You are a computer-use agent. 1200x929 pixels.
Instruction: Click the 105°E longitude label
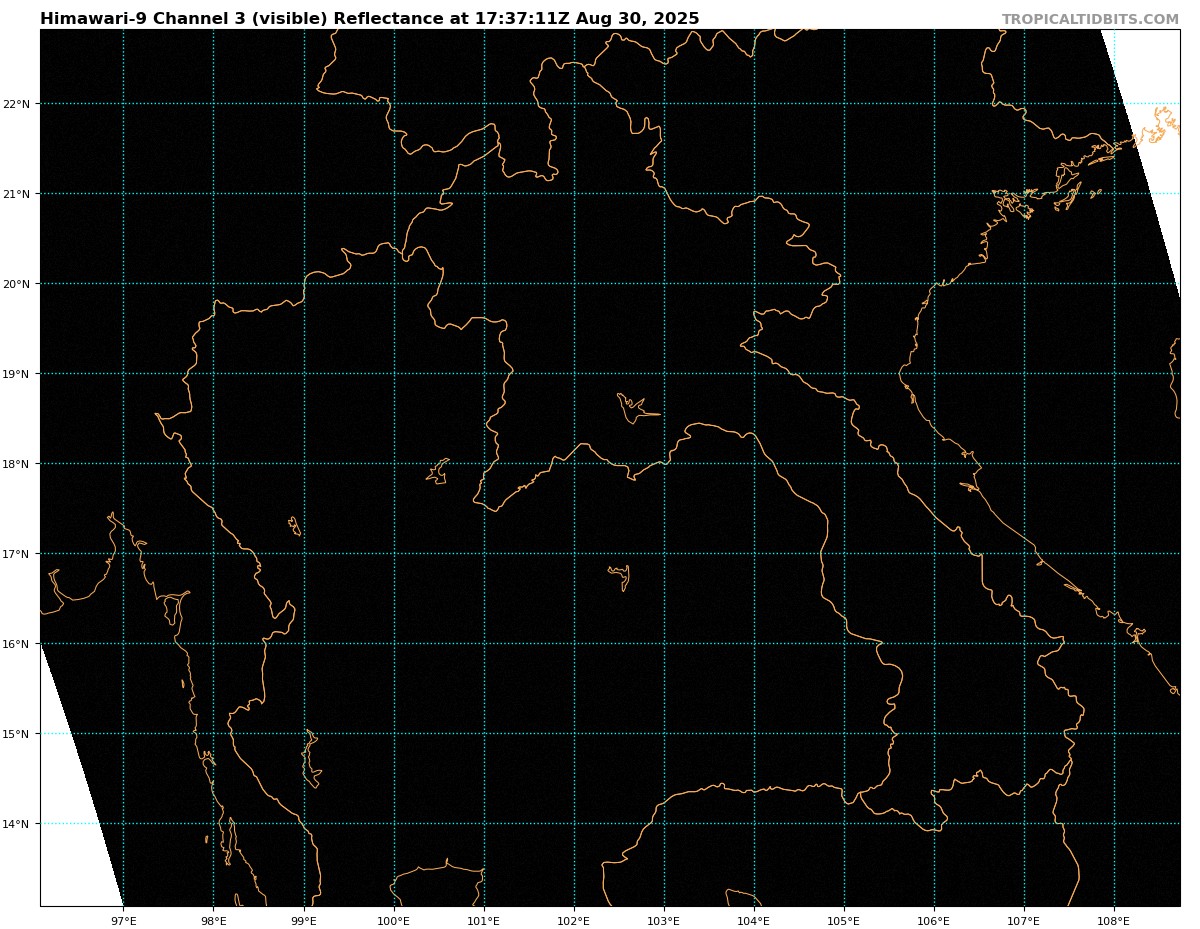point(844,920)
